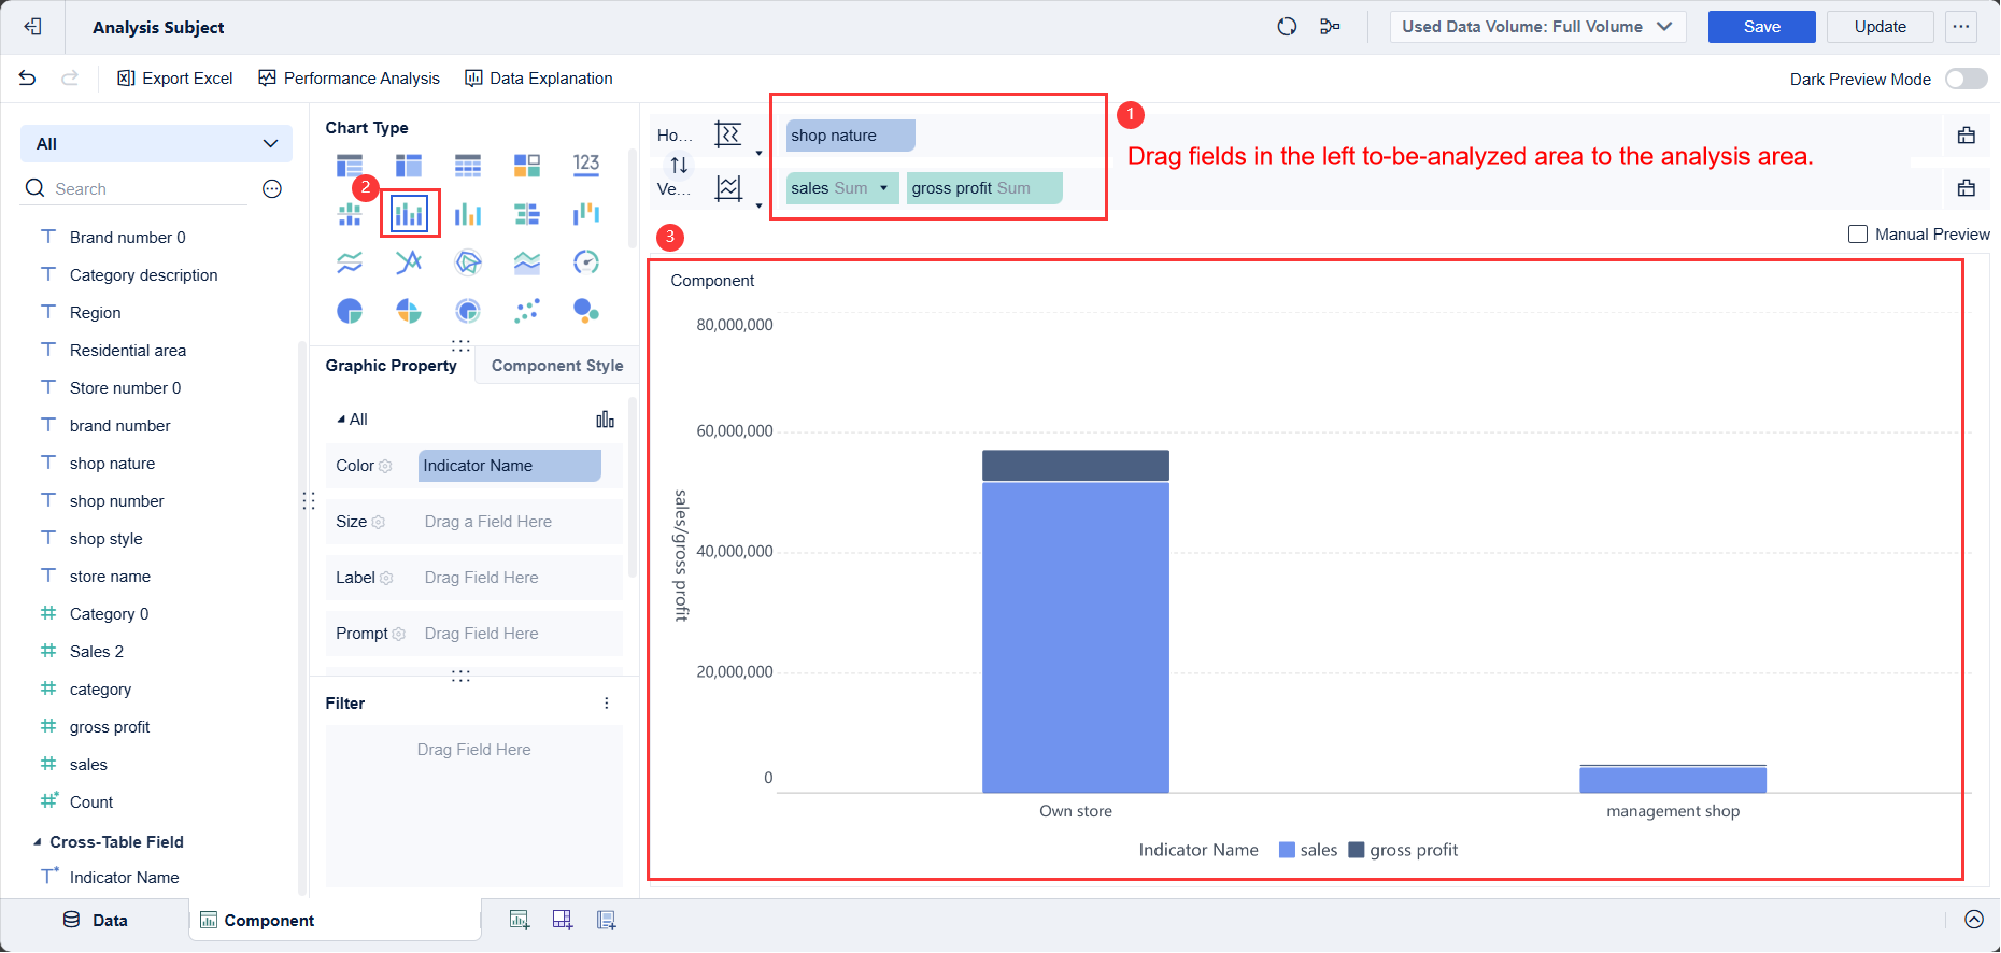Click the add new component icon

[x=519, y=919]
